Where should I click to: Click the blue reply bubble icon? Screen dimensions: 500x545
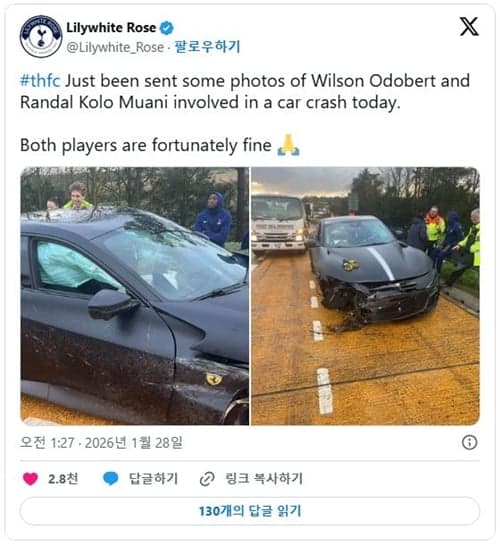(x=111, y=479)
